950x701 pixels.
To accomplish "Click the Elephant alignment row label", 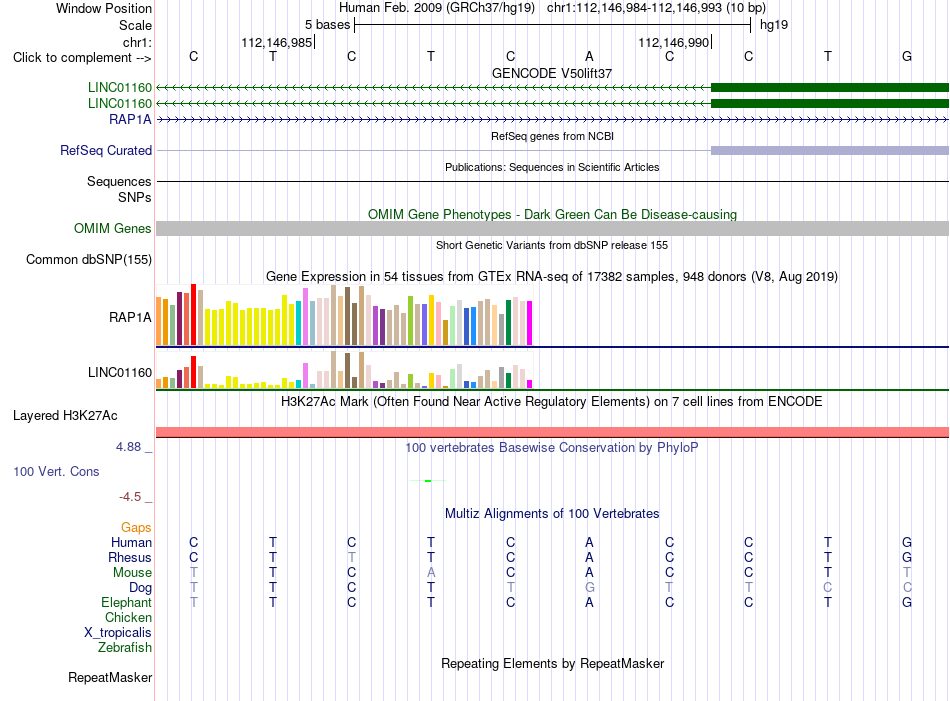I will tap(127, 602).
